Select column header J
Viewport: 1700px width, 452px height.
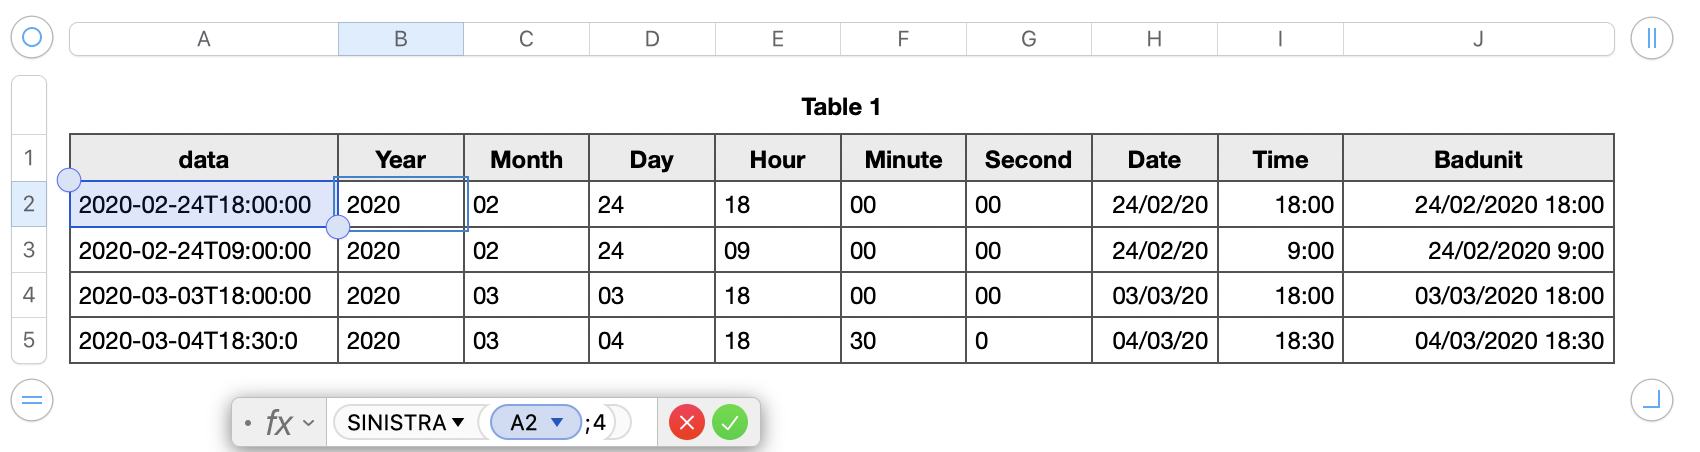pos(1478,39)
